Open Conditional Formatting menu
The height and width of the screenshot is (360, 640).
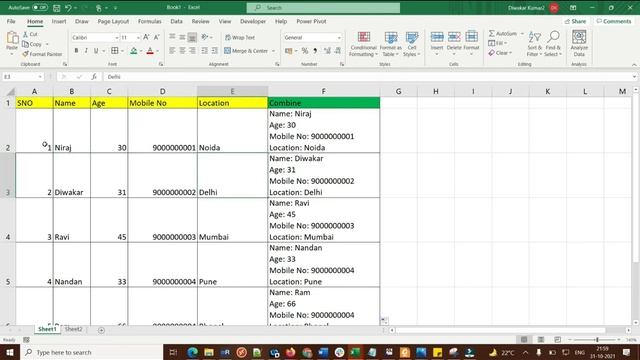(x=363, y=44)
